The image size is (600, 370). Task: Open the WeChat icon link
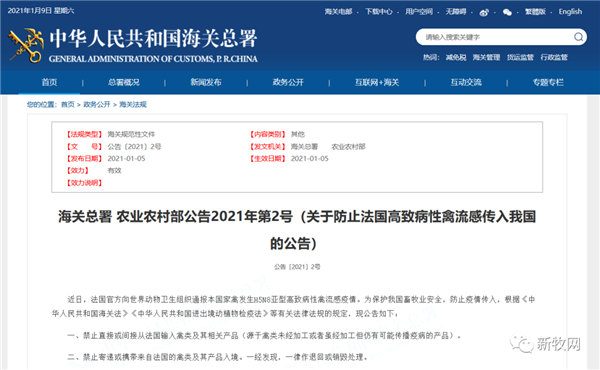pyautogui.click(x=507, y=12)
